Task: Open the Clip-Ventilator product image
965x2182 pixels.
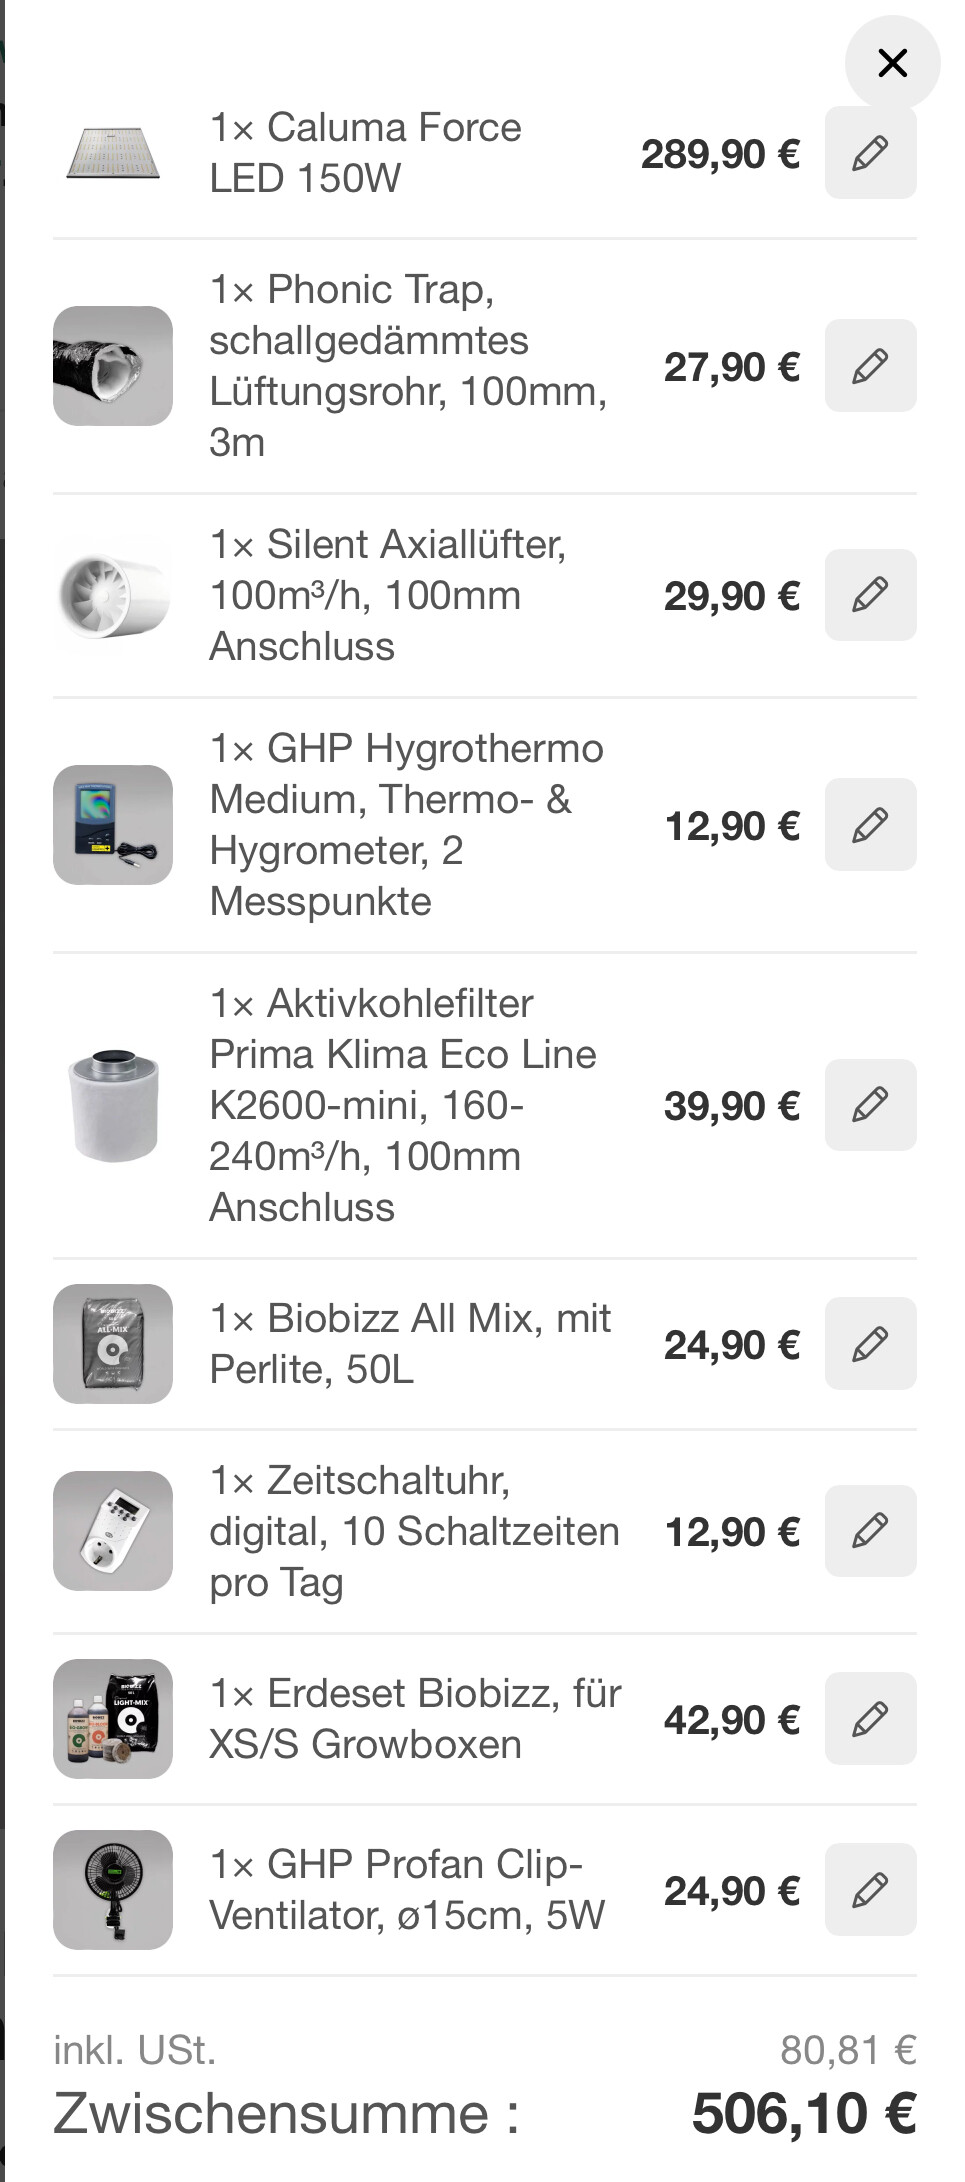Action: (x=113, y=1890)
